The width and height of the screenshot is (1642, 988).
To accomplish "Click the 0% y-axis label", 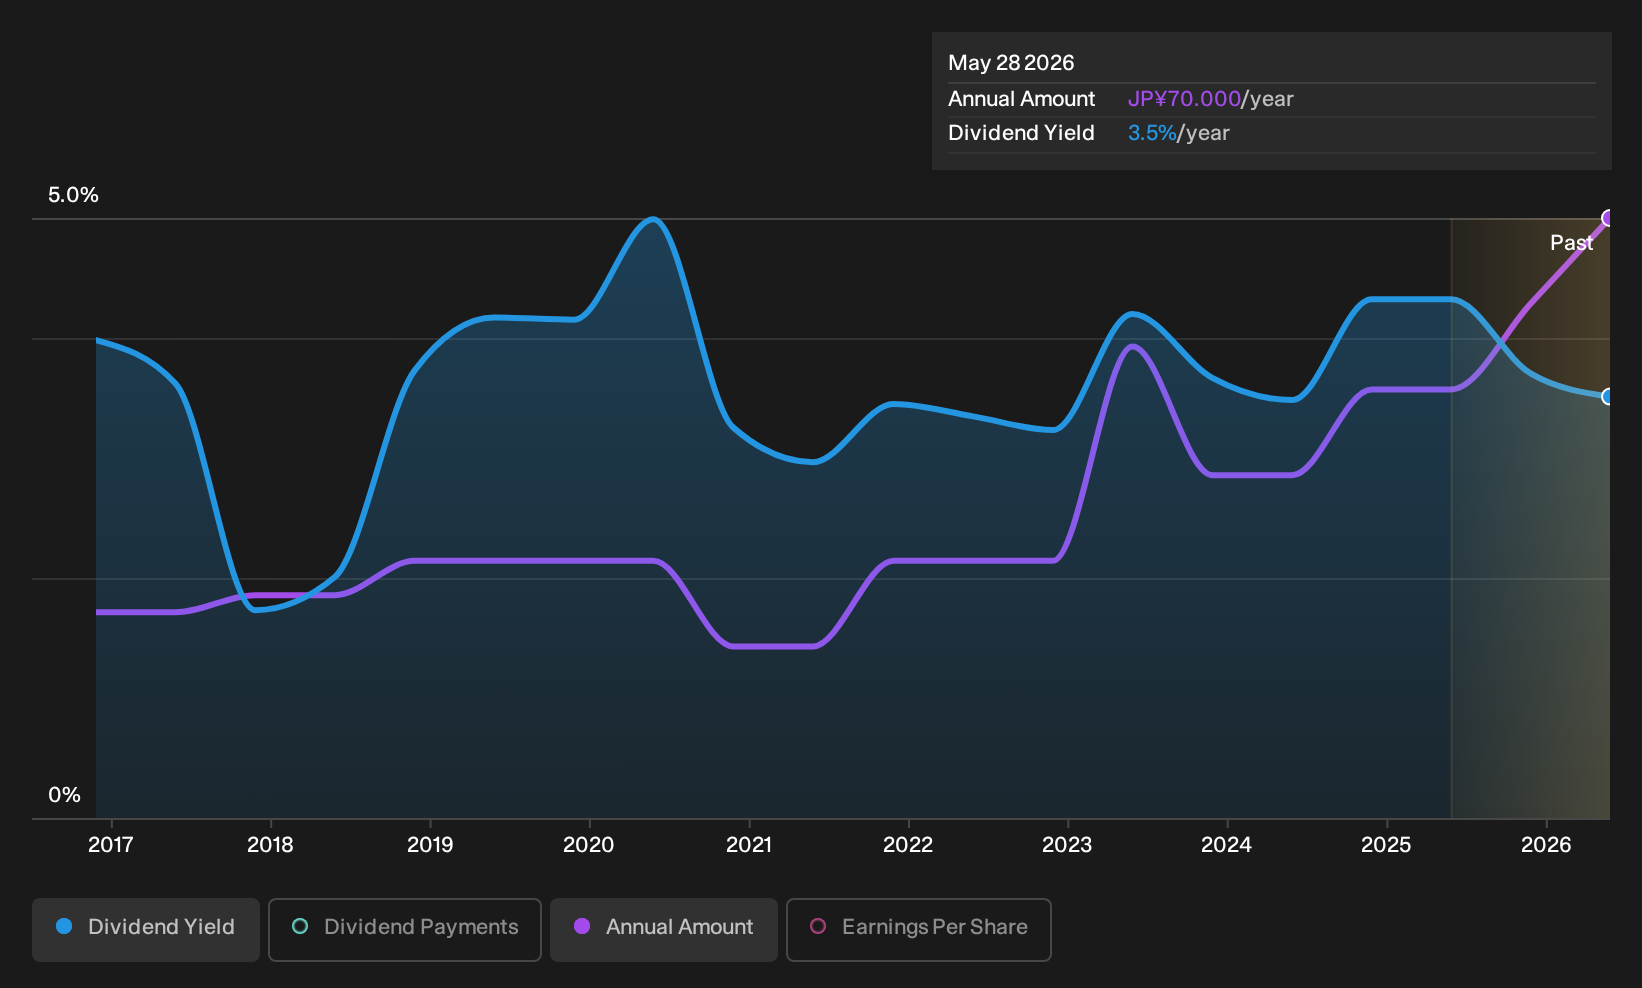I will click(64, 795).
